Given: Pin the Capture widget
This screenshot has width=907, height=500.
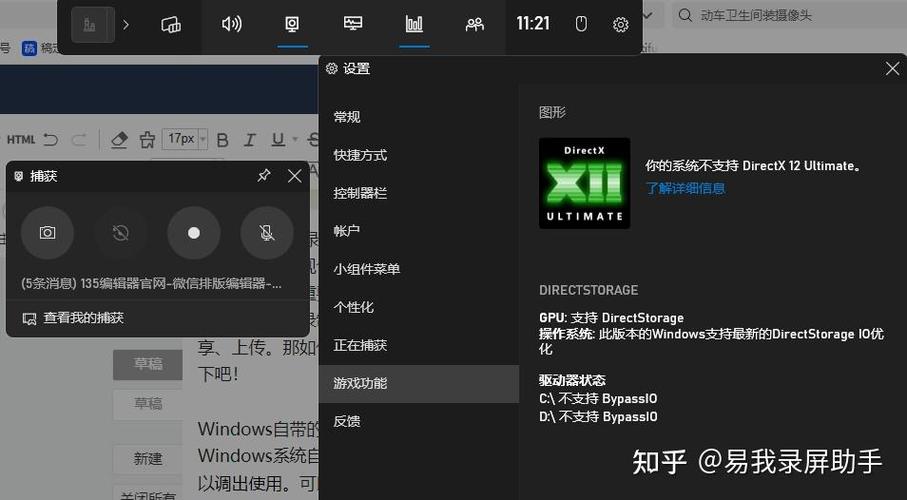Looking at the screenshot, I should [264, 175].
